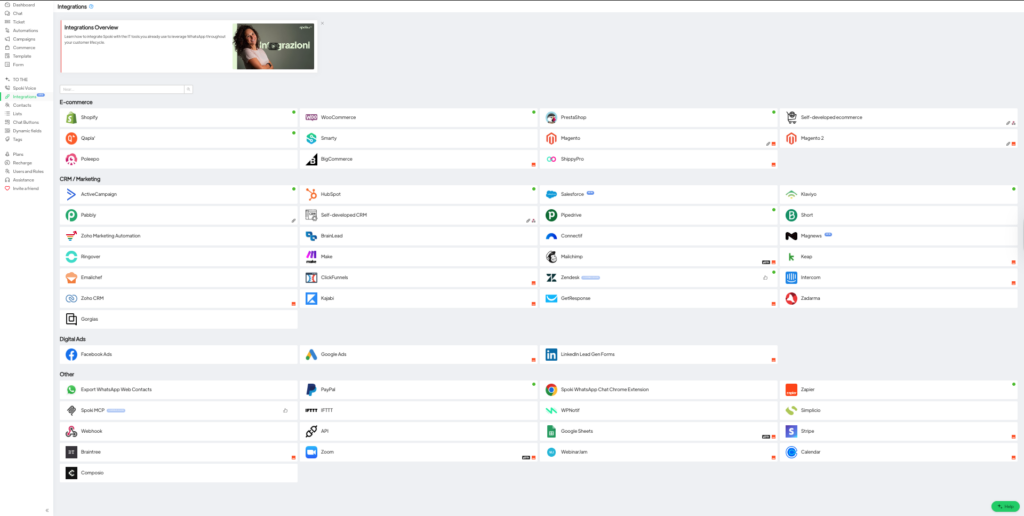The width and height of the screenshot is (1024, 516).
Task: Click the Stripe integration icon
Action: tap(791, 432)
